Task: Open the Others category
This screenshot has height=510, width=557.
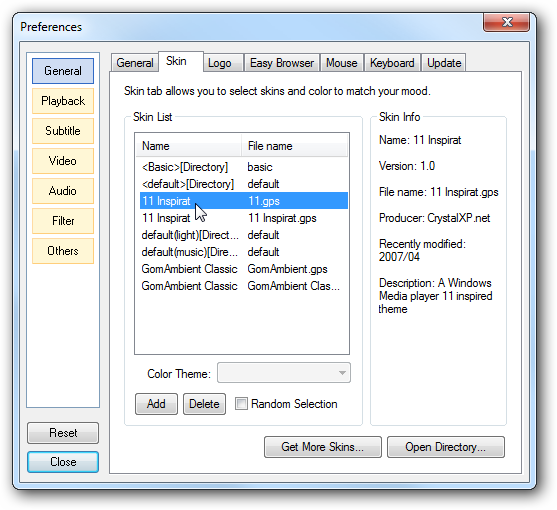Action: 63,251
